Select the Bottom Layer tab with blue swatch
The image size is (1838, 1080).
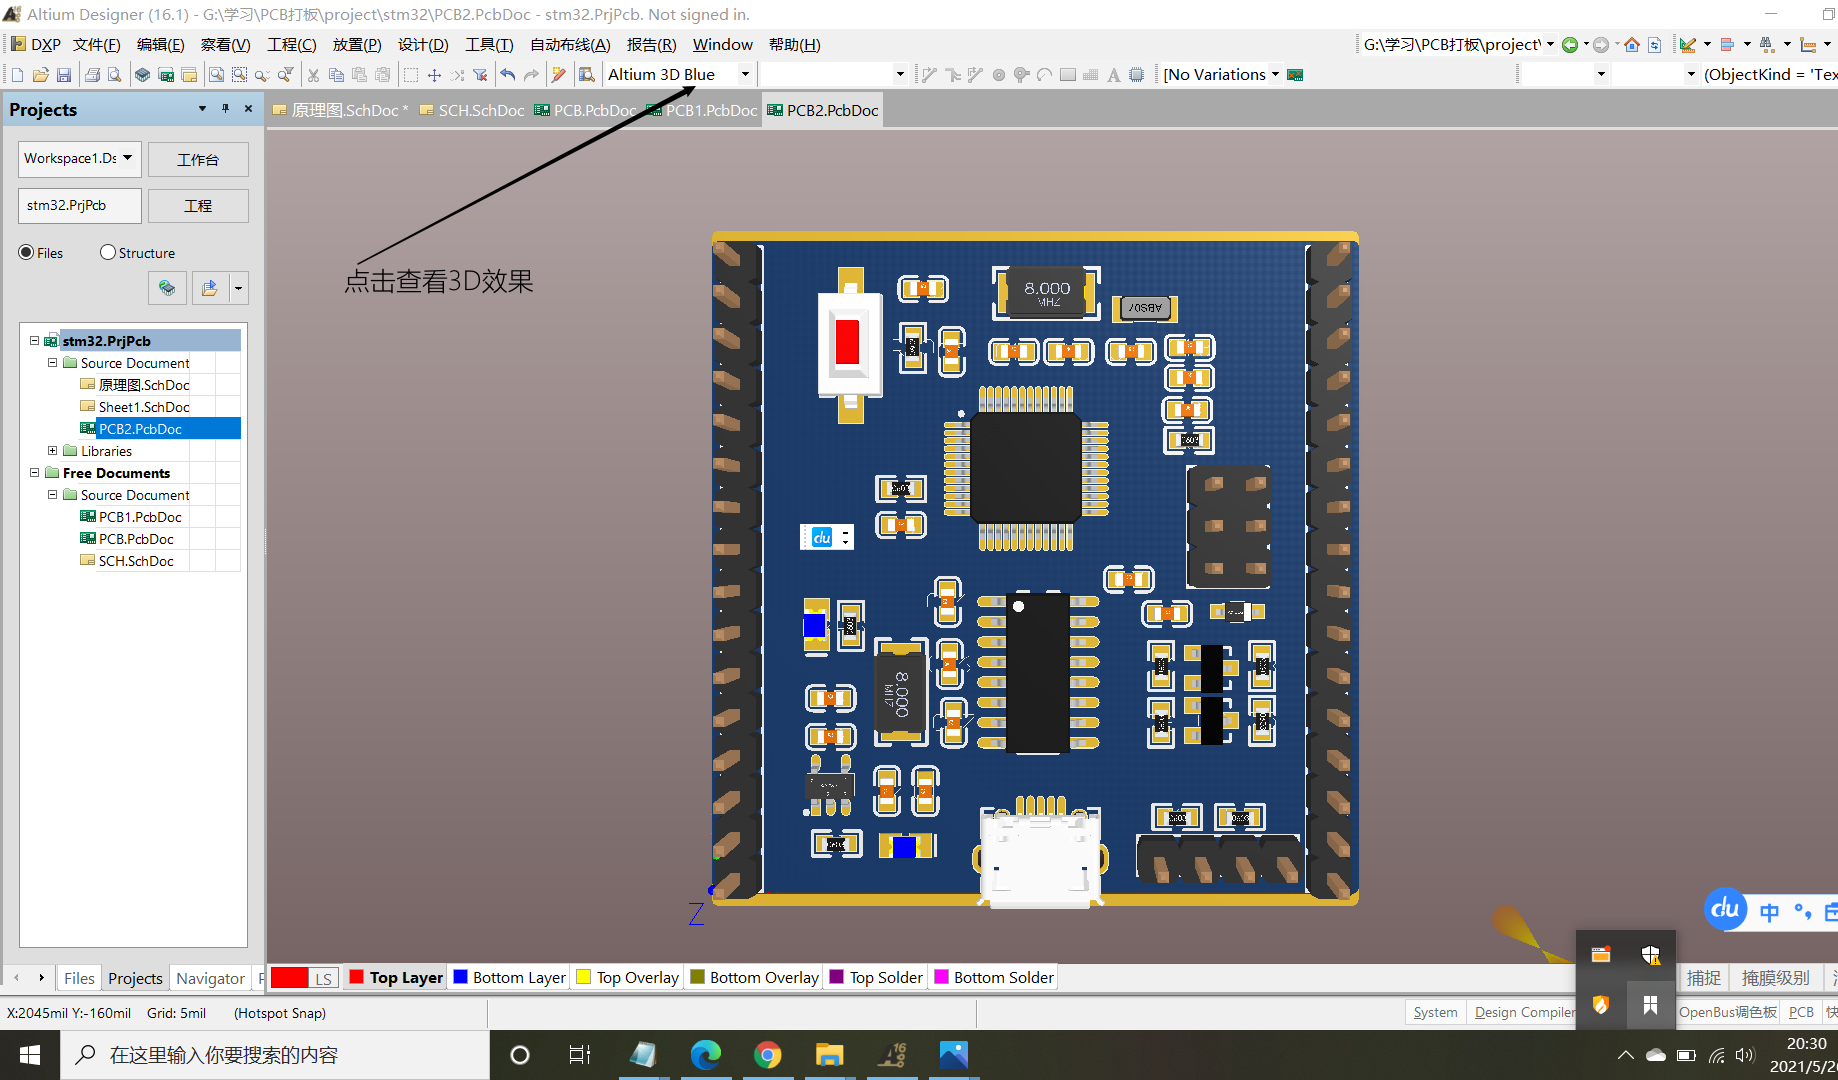pyautogui.click(x=510, y=978)
